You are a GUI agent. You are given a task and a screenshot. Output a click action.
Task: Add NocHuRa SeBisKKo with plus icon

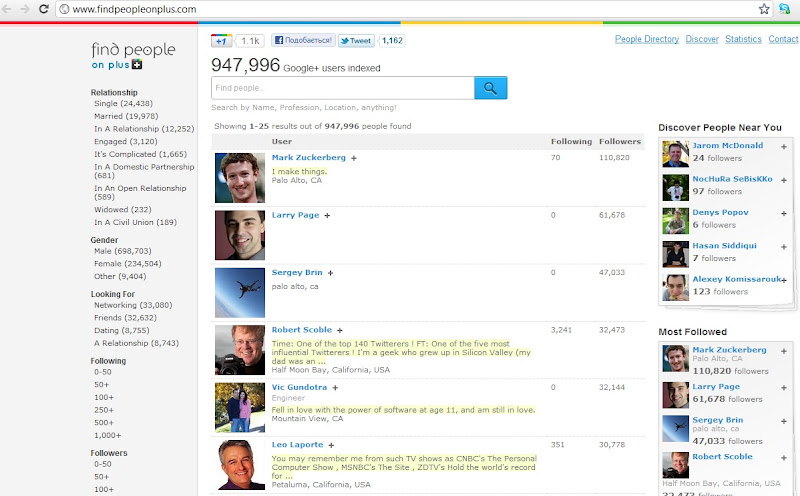(784, 180)
